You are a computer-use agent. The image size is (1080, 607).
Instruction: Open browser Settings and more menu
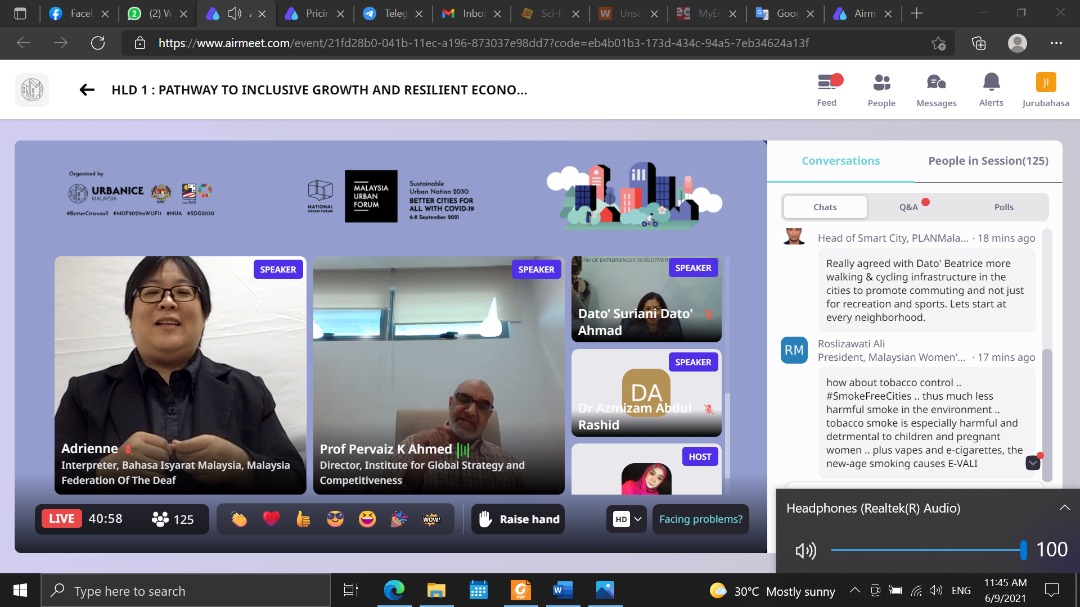tap(1056, 43)
